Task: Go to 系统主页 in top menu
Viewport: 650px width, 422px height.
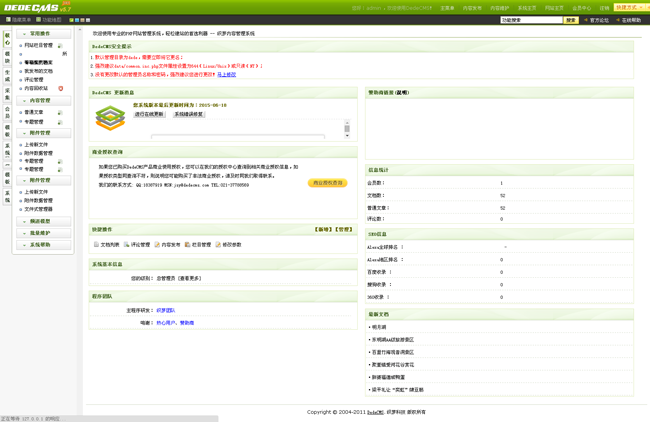Action: tap(527, 8)
